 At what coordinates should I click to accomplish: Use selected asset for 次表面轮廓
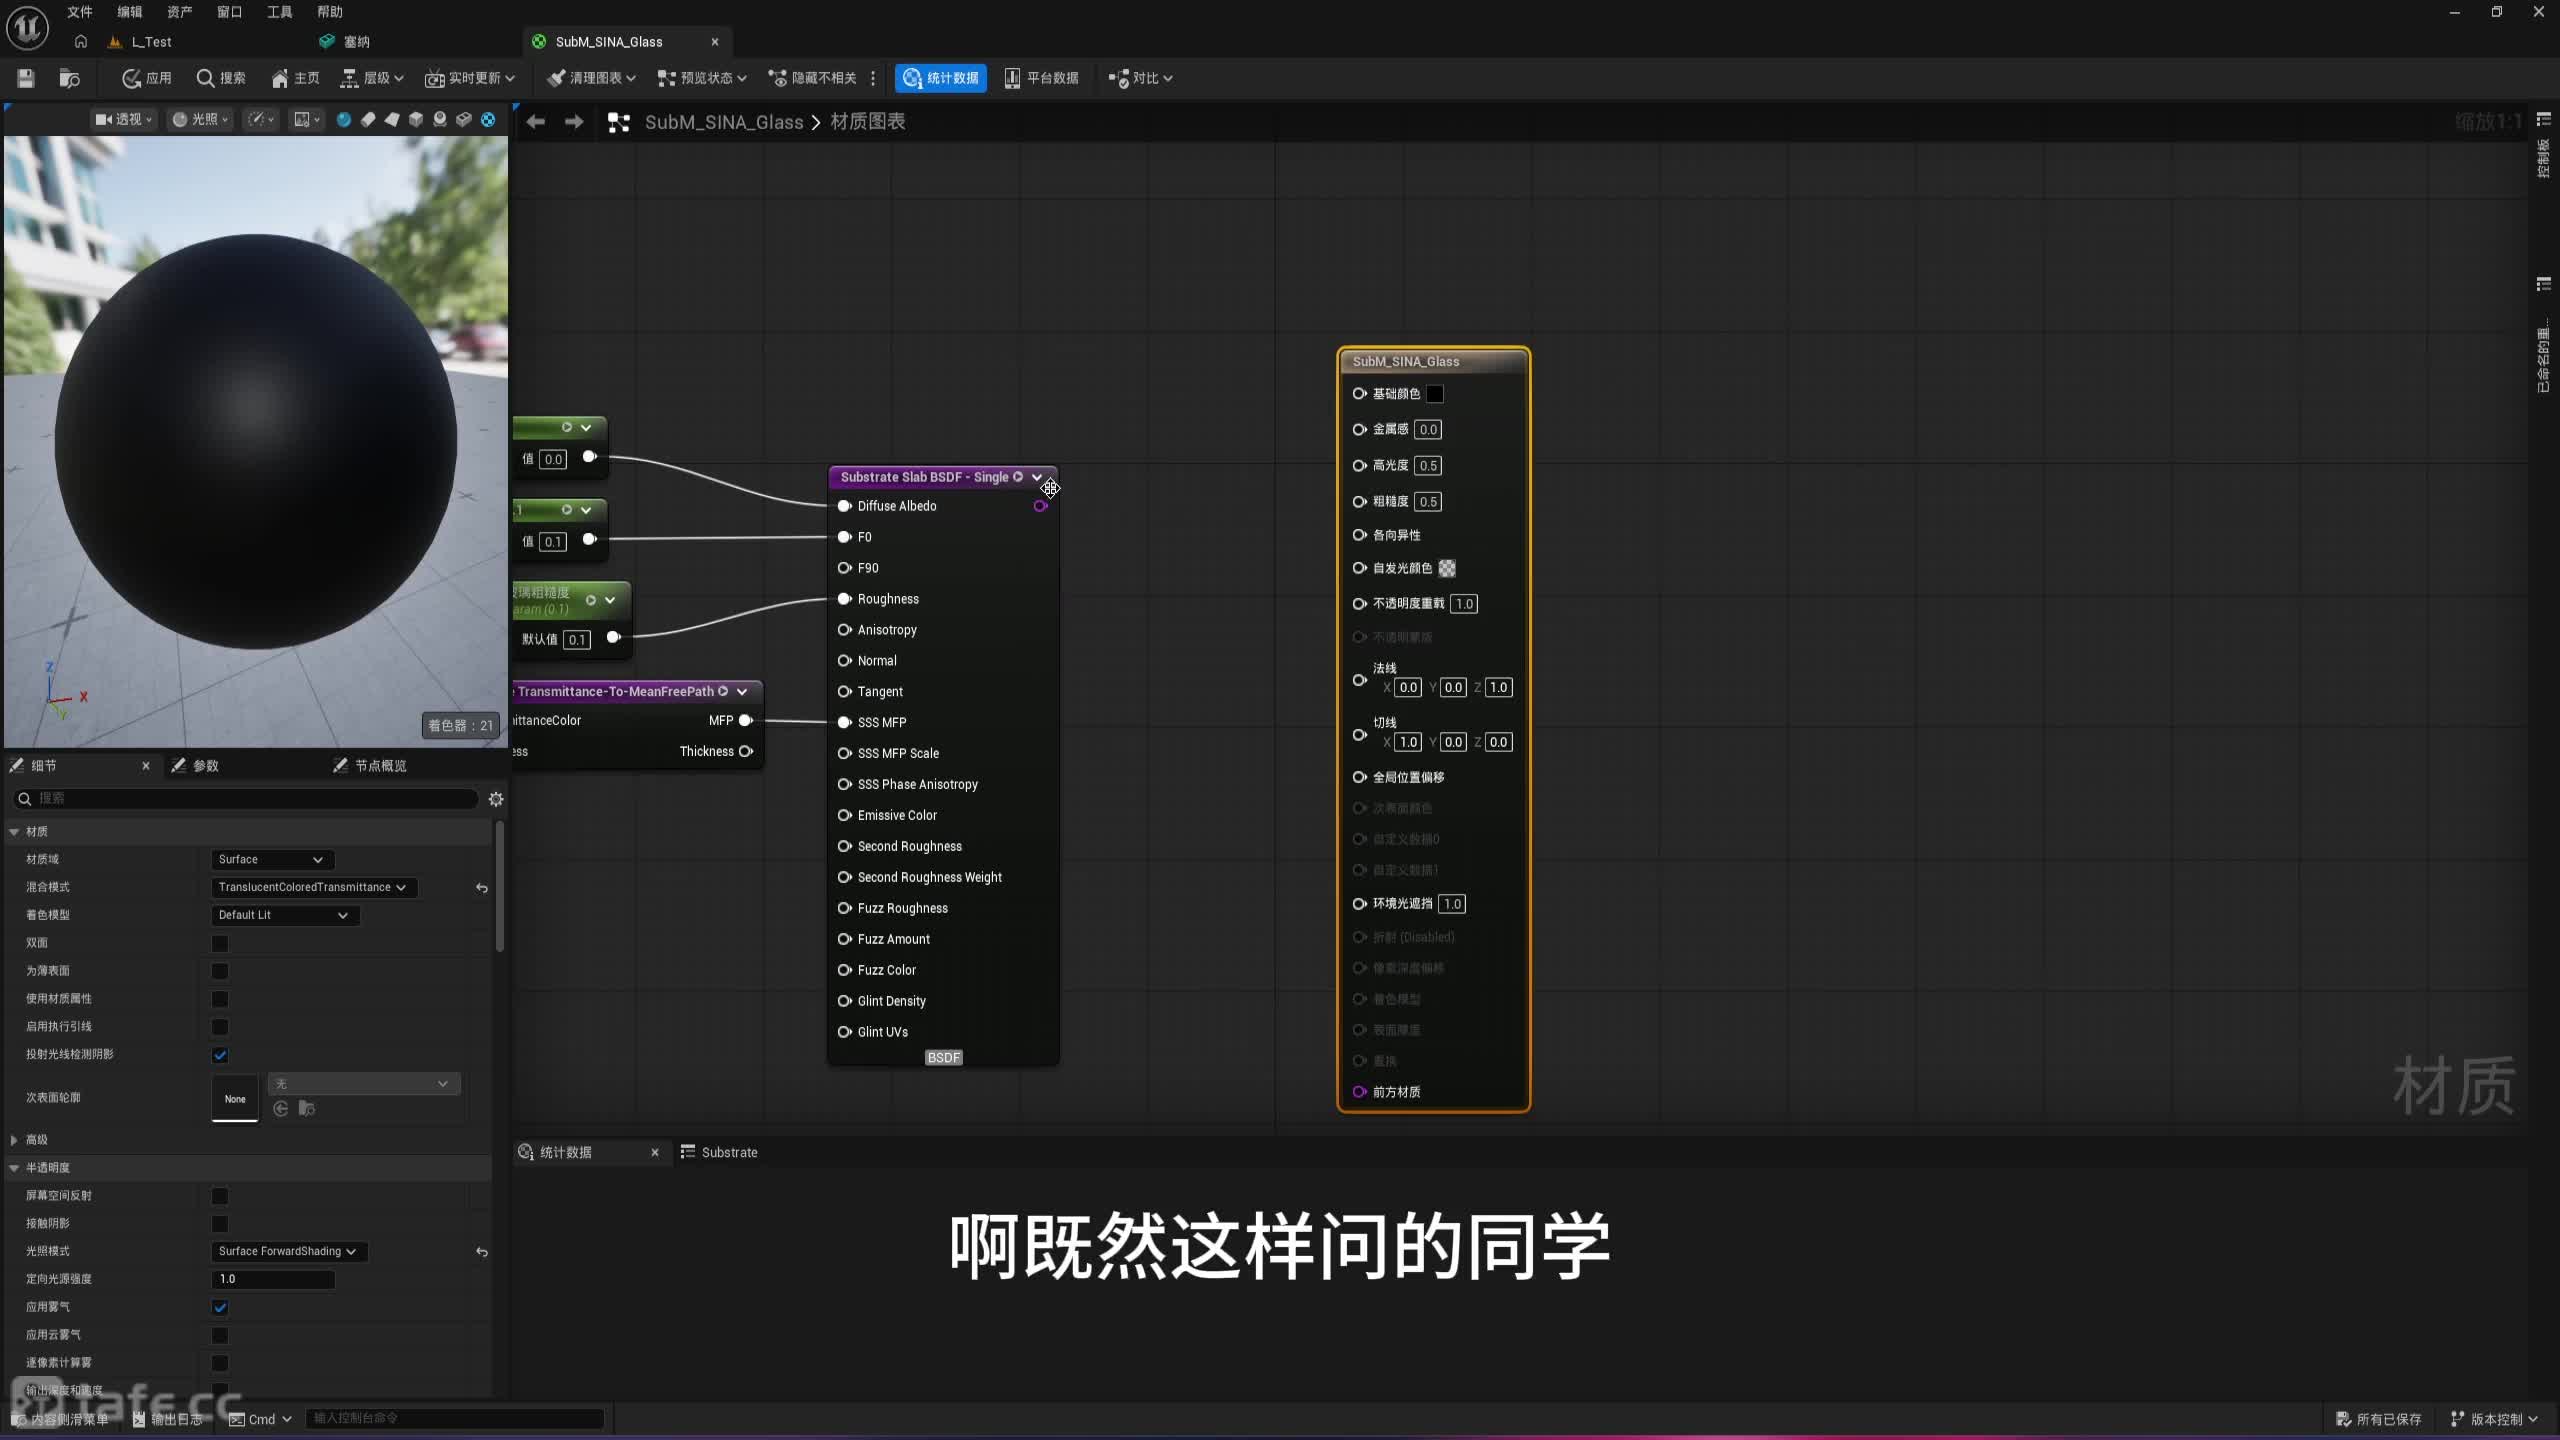click(281, 1108)
